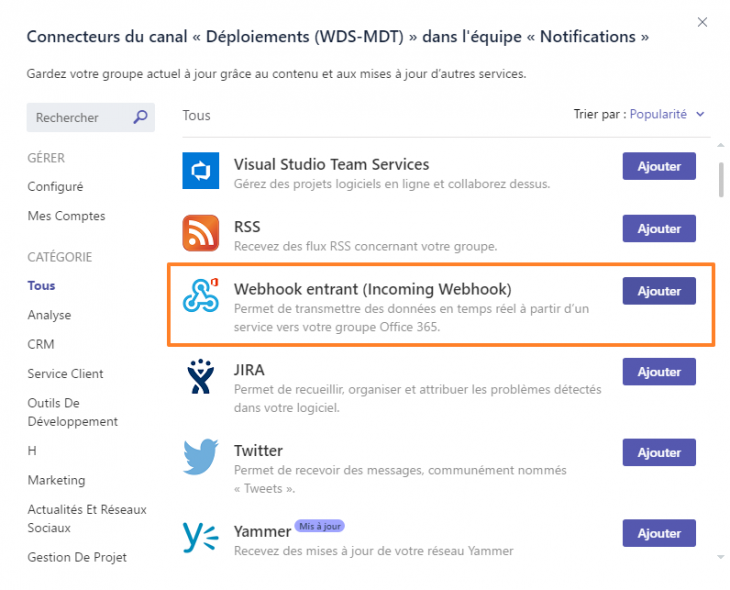Image resolution: width=730 pixels, height=590 pixels.
Task: Close the connectors dialog
Action: tap(702, 22)
